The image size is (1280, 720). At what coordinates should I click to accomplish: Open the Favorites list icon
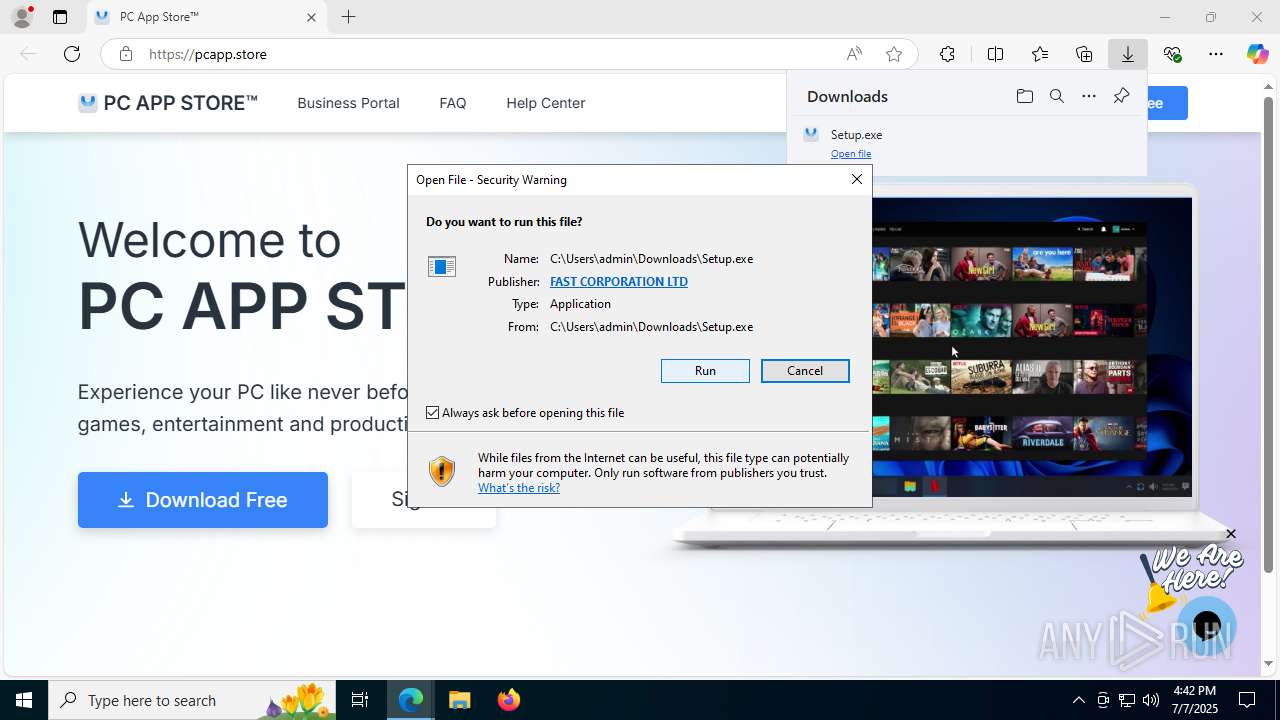click(1040, 54)
